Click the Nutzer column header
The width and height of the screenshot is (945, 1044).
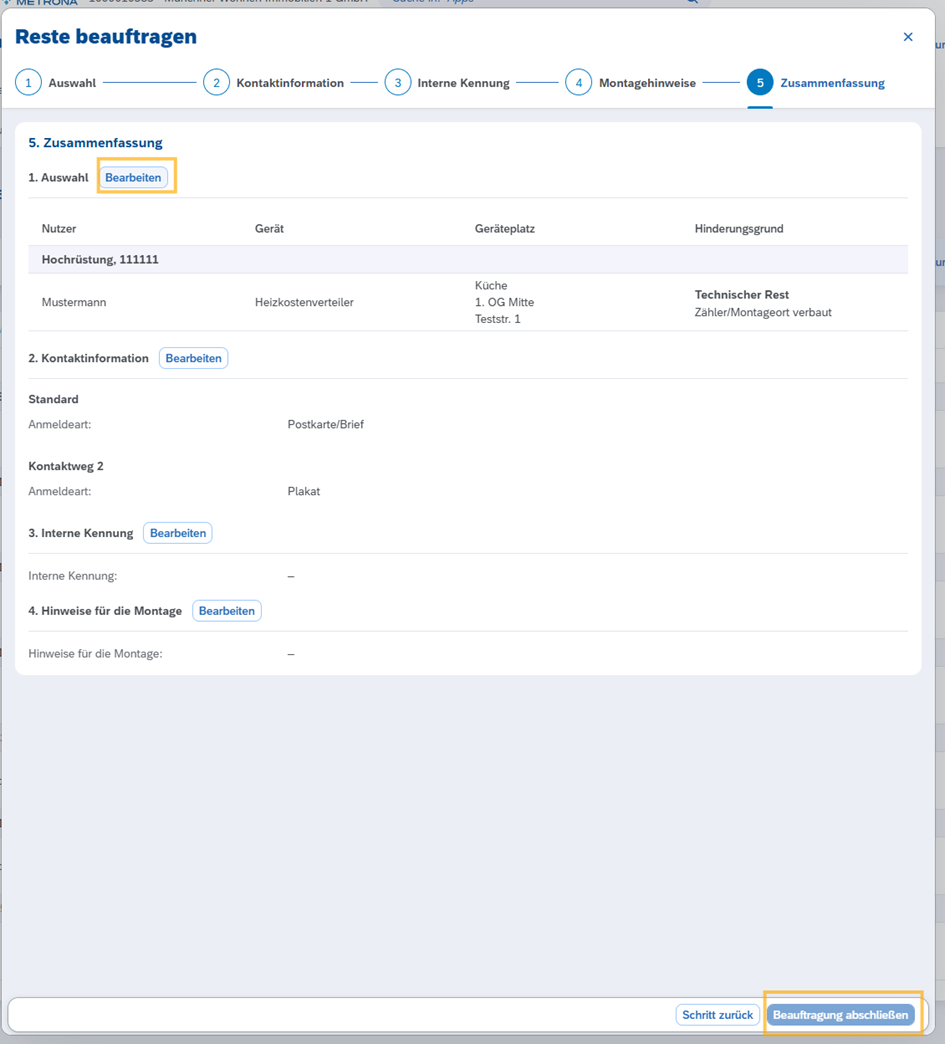[59, 229]
